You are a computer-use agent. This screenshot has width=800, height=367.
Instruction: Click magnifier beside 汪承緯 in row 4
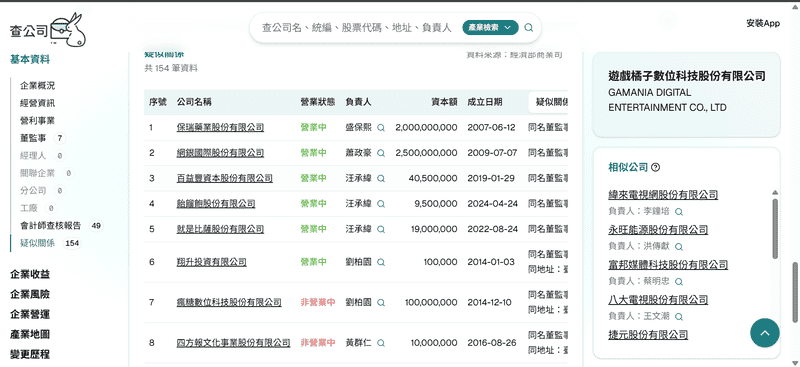pyautogui.click(x=381, y=204)
